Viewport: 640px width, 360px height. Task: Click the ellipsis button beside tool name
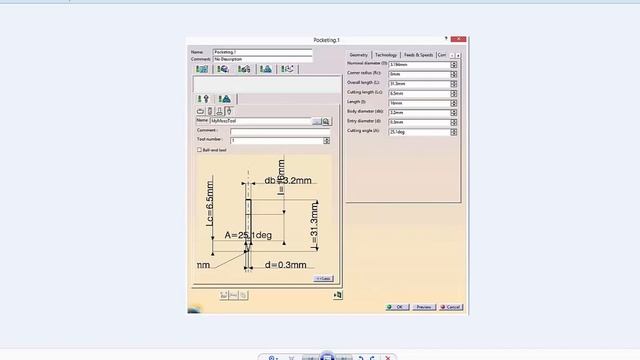click(x=317, y=122)
